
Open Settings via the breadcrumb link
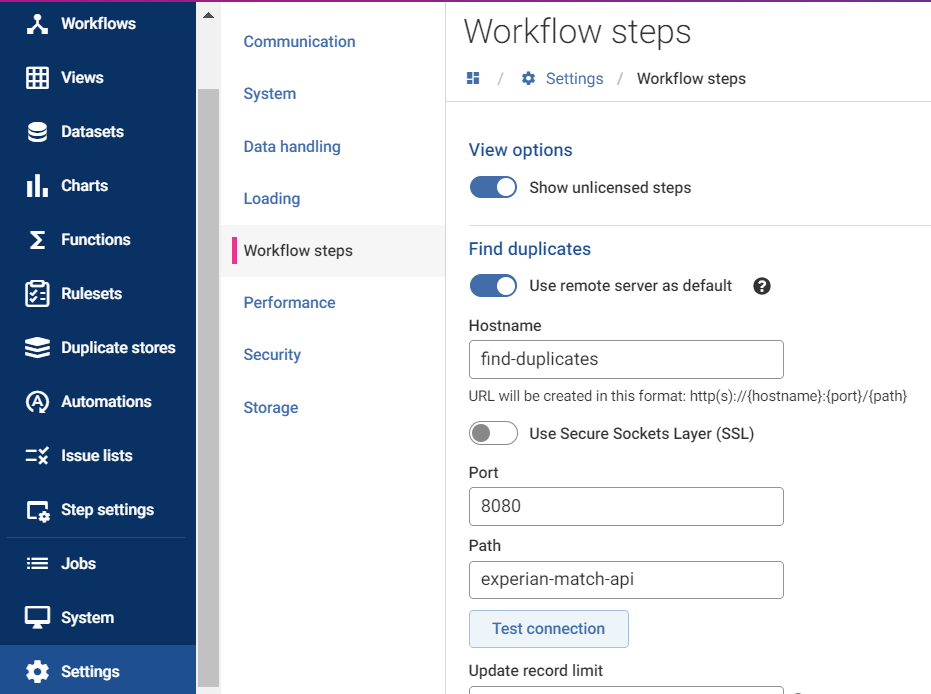tap(573, 78)
